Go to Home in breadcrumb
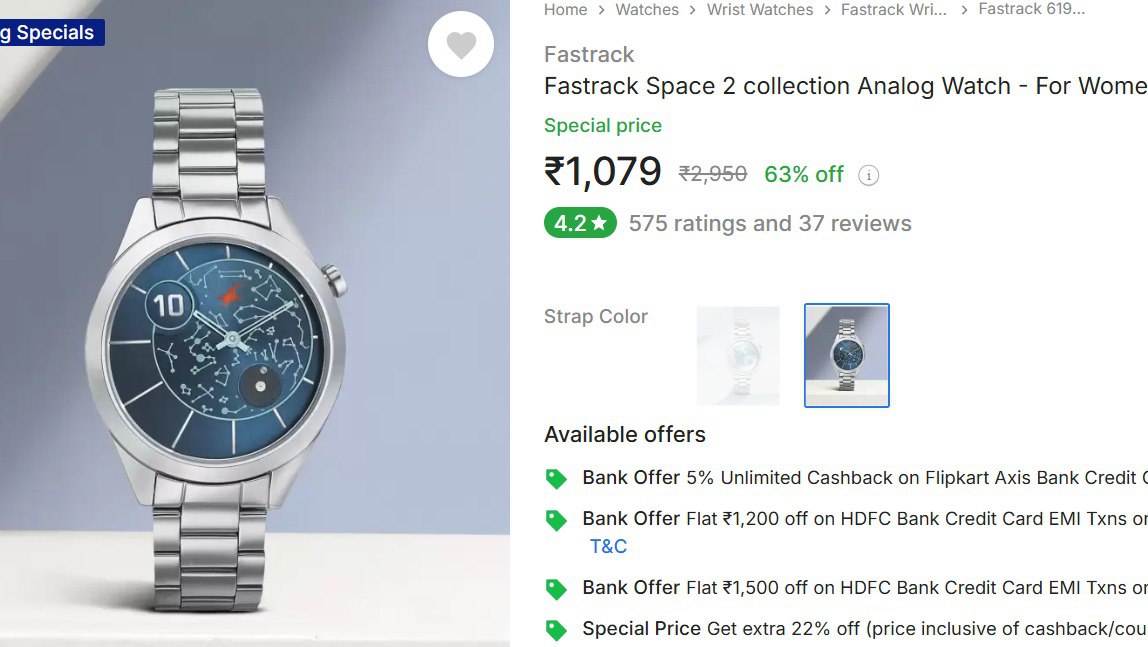 [565, 10]
